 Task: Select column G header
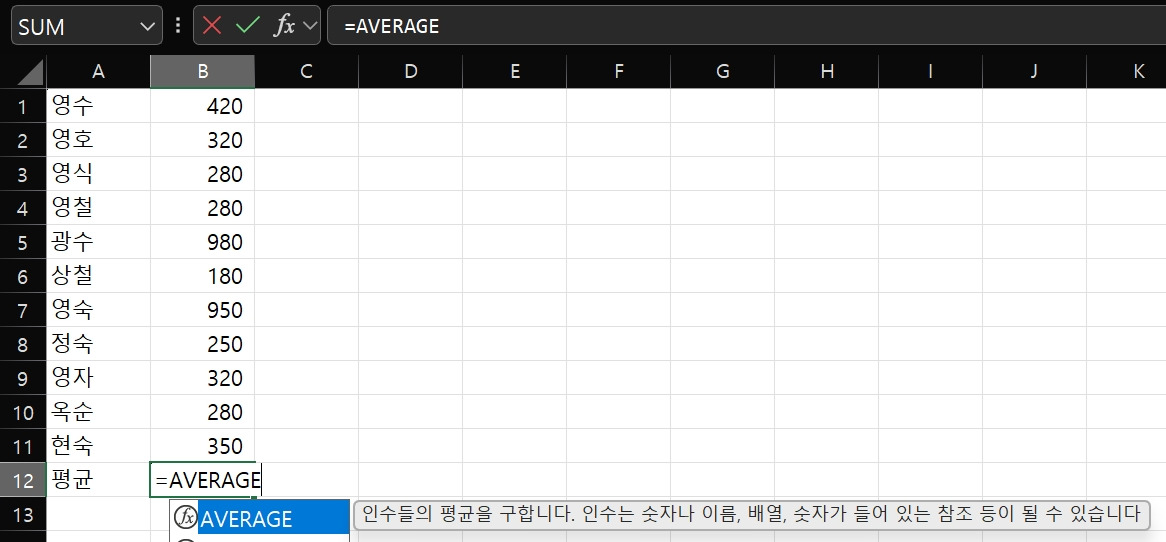[723, 71]
